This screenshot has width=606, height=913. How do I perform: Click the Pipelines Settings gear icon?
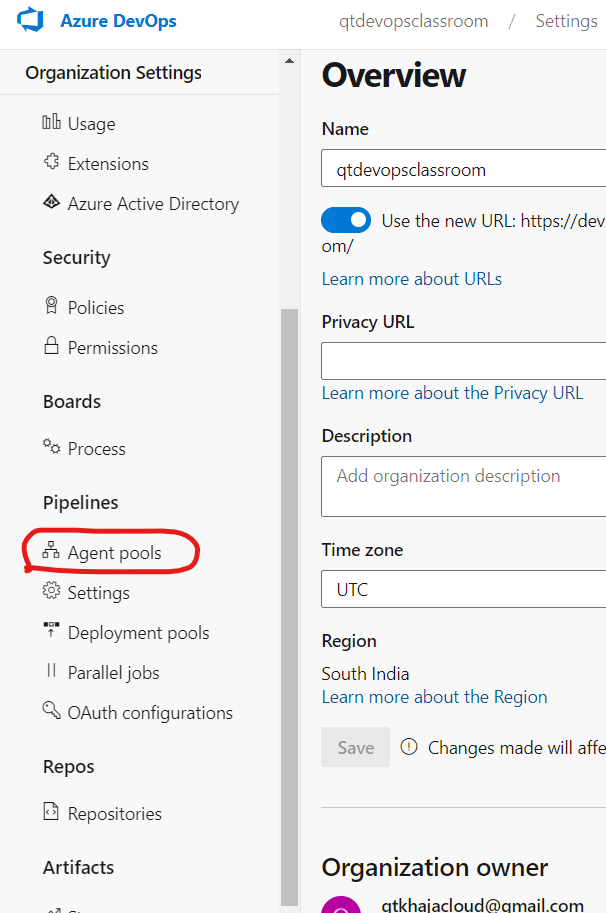(x=51, y=590)
